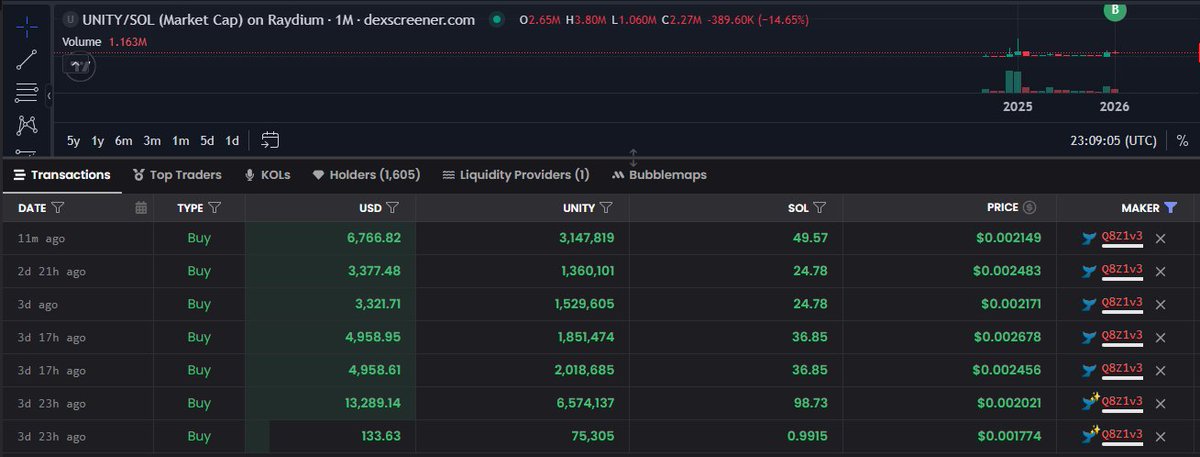Open the go-to-date calendar icon

270,140
